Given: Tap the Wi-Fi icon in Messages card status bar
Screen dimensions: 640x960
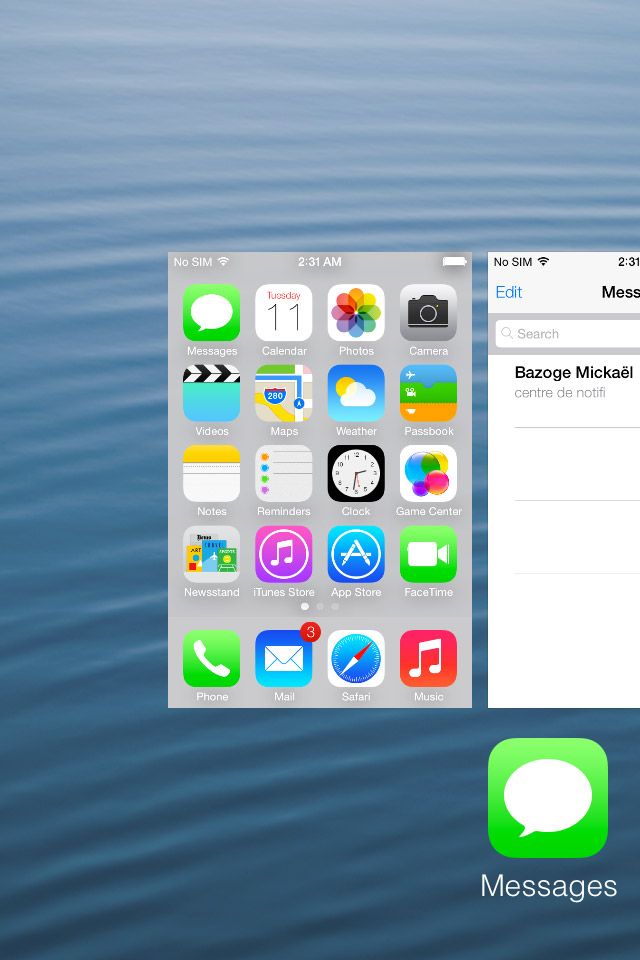Looking at the screenshot, I should pyautogui.click(x=543, y=261).
